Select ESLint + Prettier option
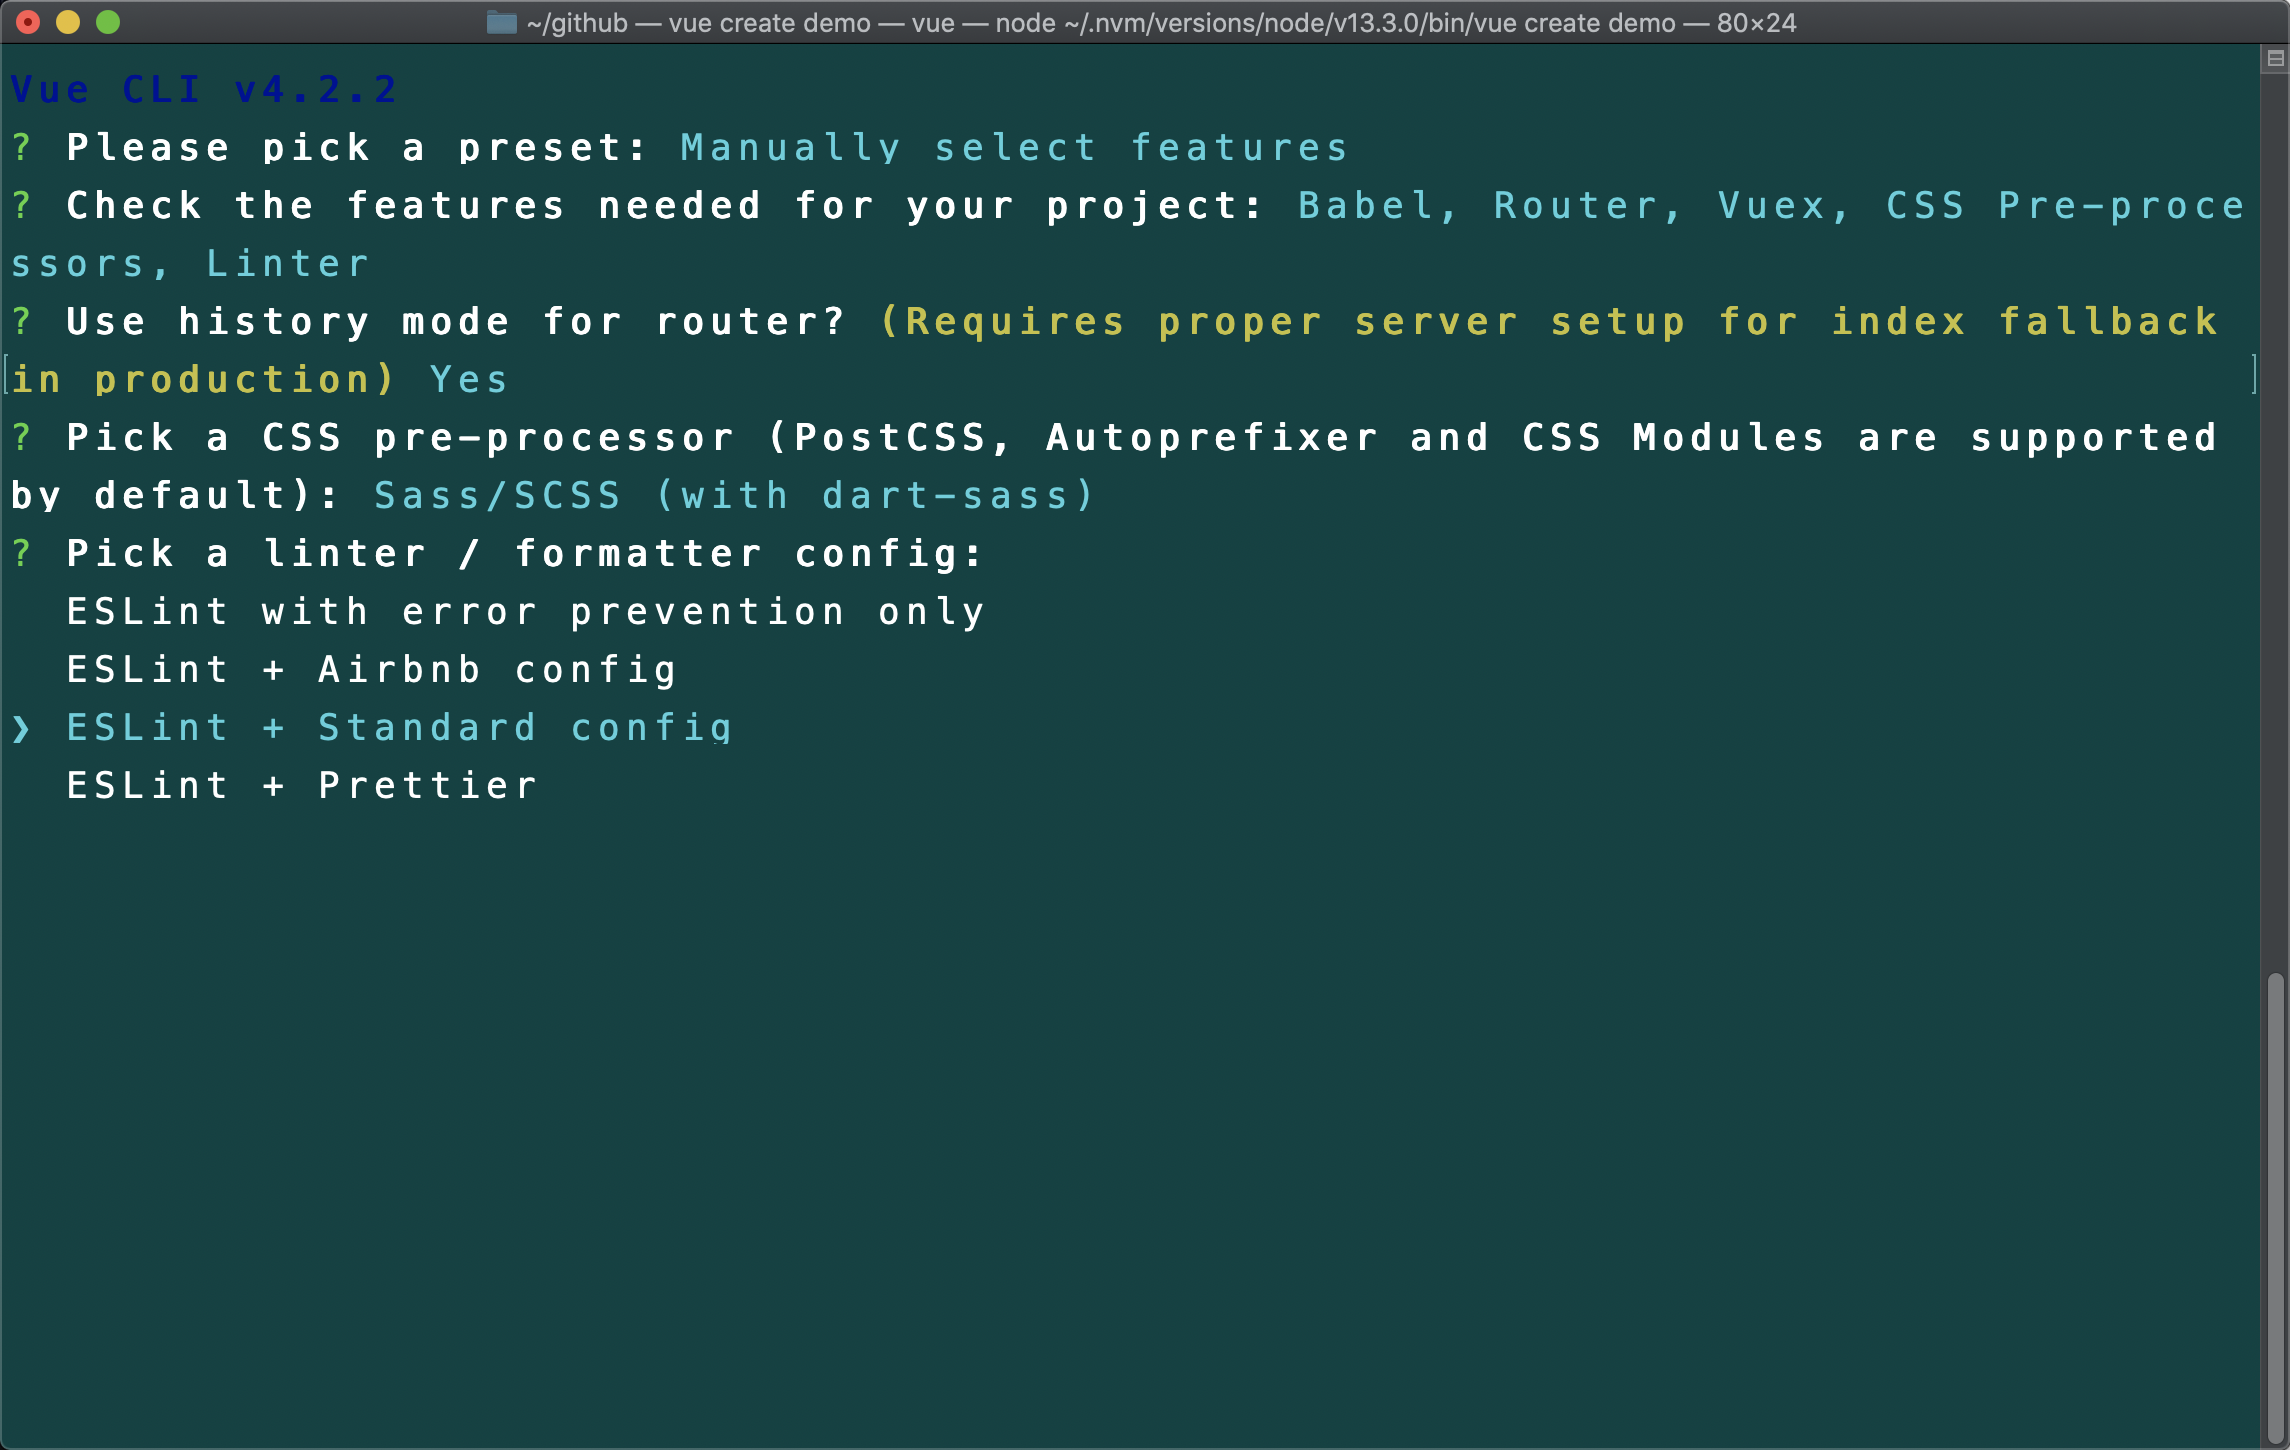2290x1450 pixels. click(300, 784)
